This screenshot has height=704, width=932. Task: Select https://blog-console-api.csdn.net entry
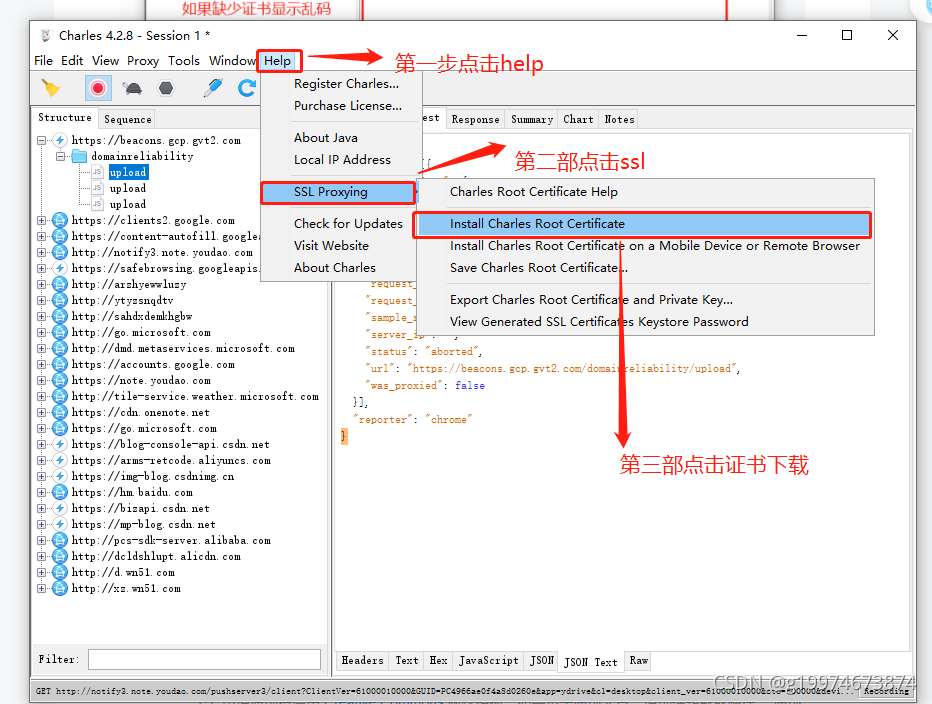(170, 445)
